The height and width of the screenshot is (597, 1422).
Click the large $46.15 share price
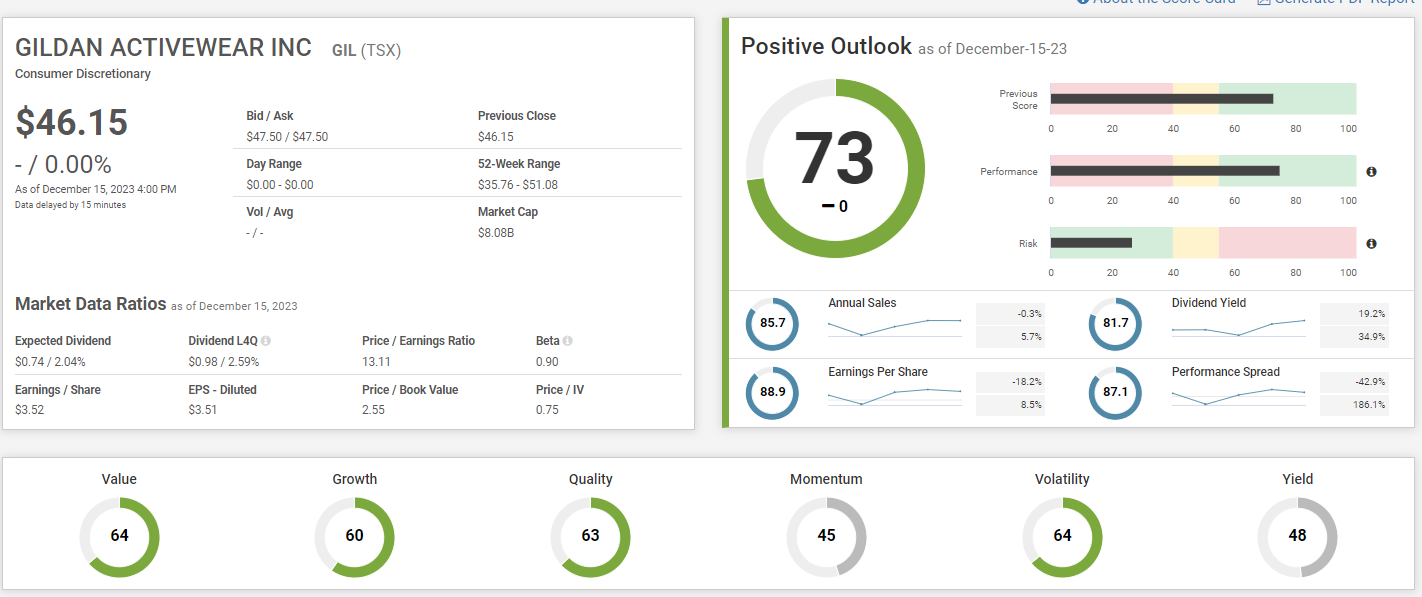[x=72, y=122]
